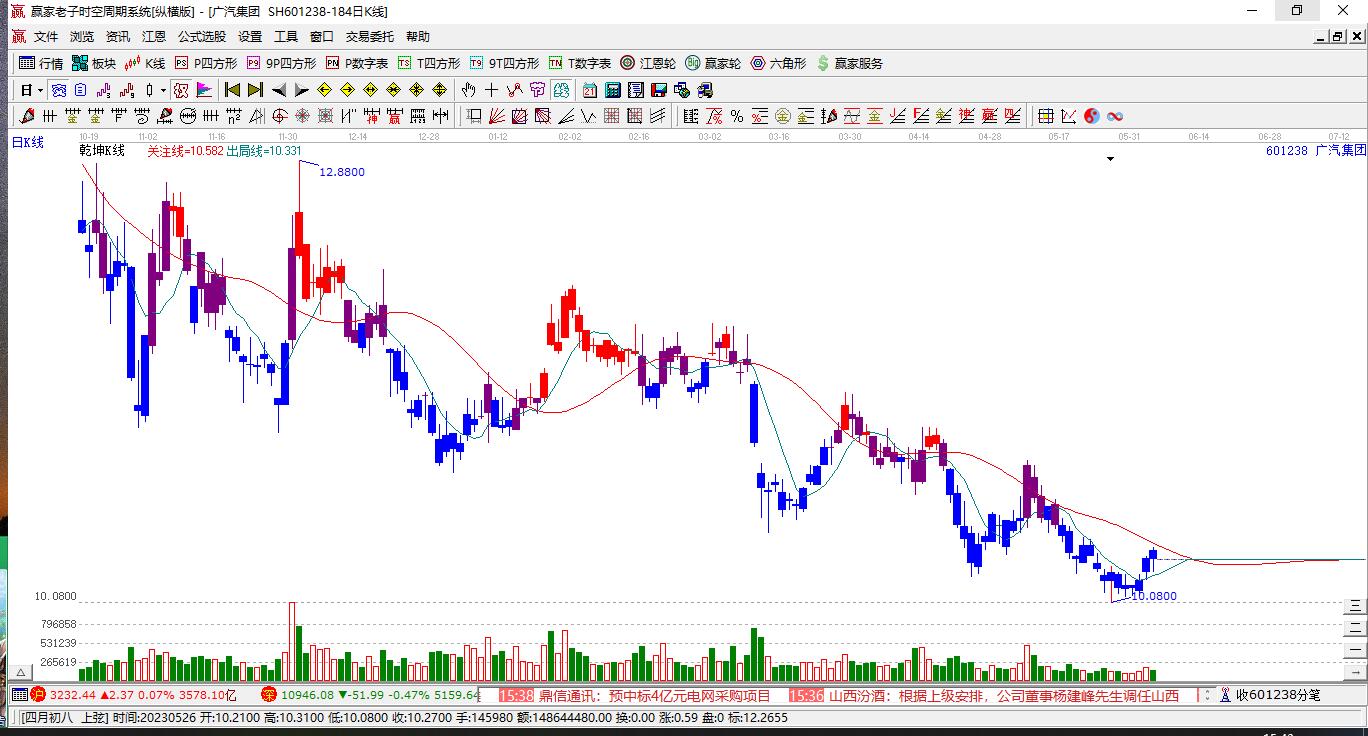Select the percent % line tool
This screenshot has width=1368, height=736.
pos(737,116)
